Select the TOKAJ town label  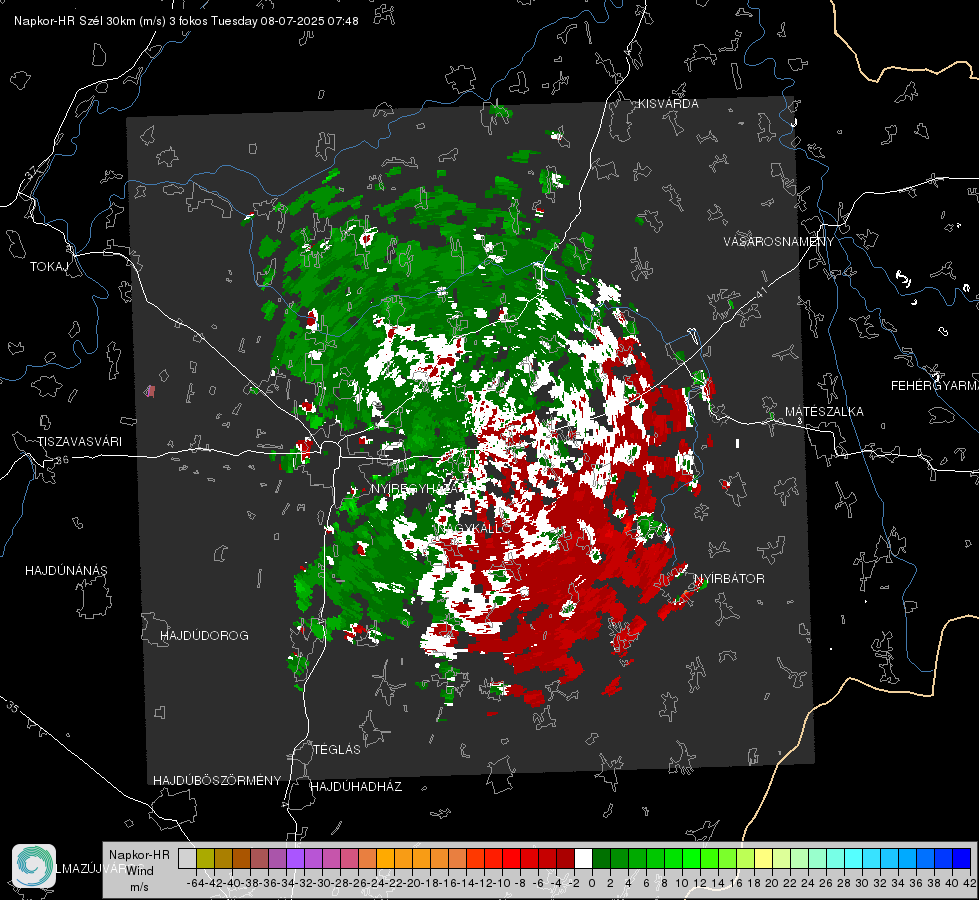pos(49,267)
